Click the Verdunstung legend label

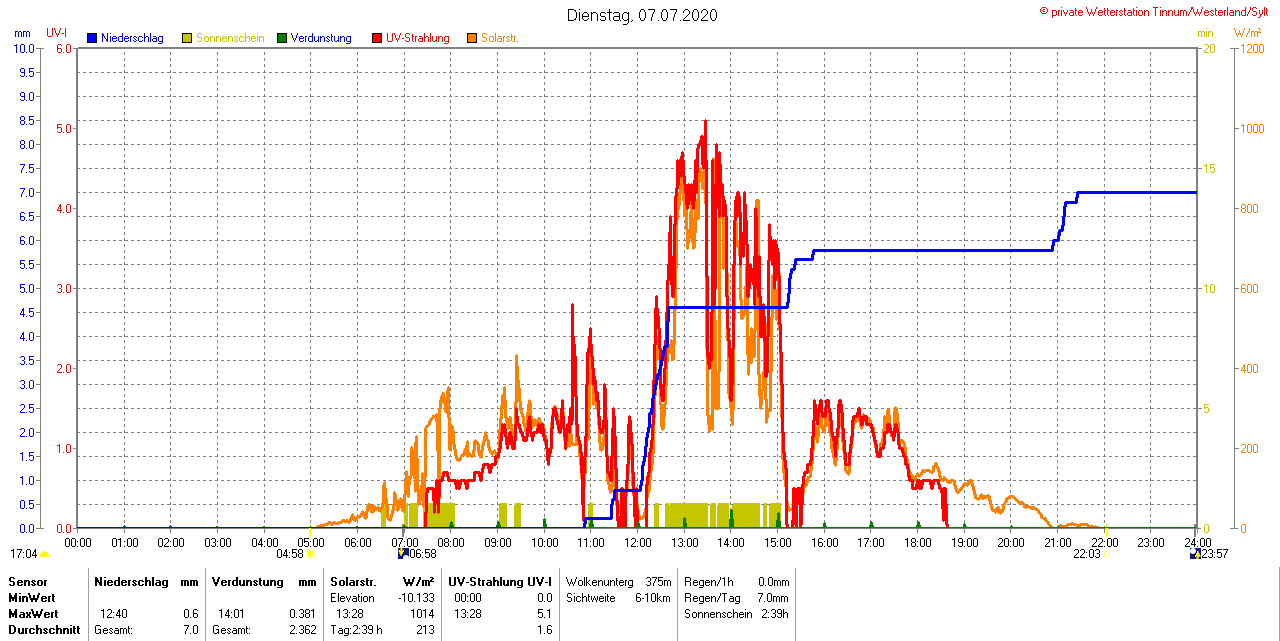tap(321, 38)
